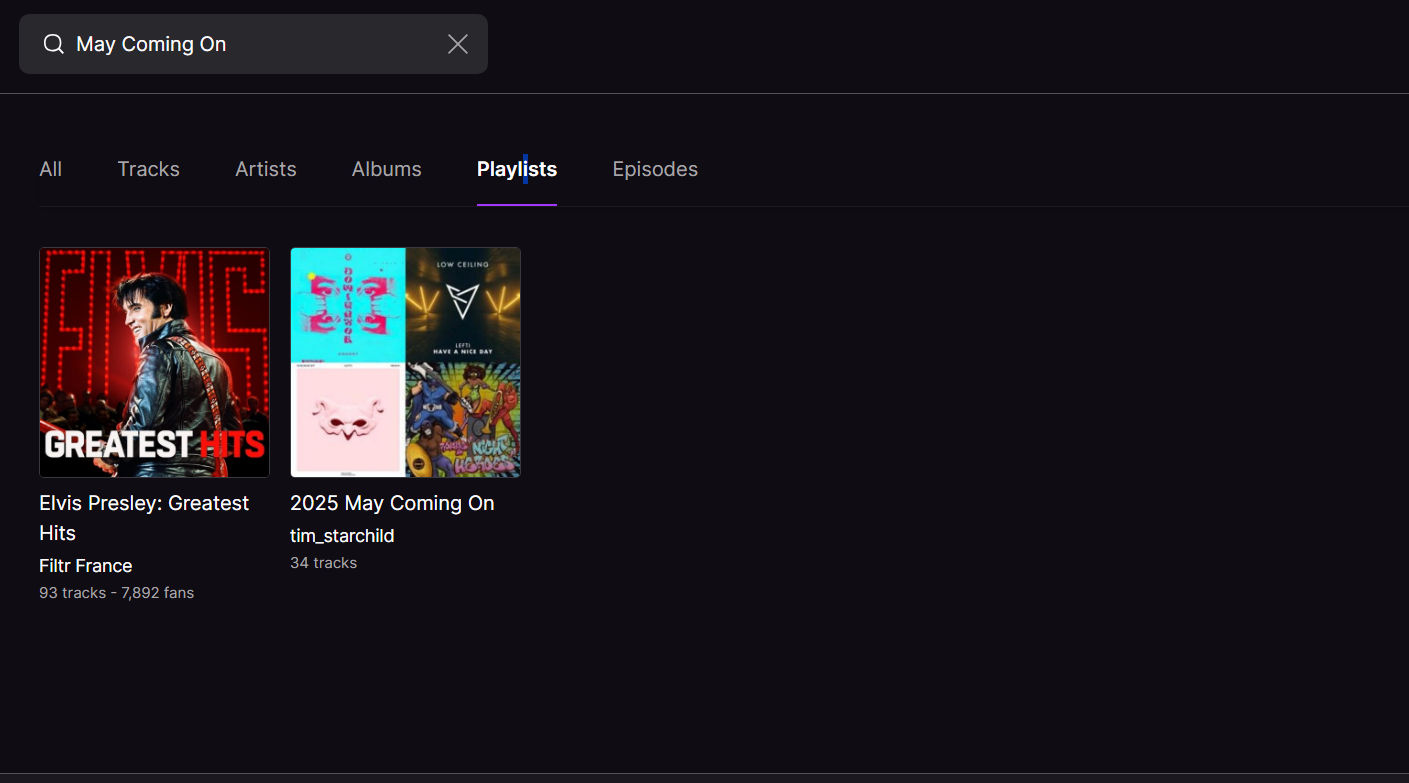The height and width of the screenshot is (783, 1409).
Task: Visit the Filtr France profile link
Action: (86, 566)
